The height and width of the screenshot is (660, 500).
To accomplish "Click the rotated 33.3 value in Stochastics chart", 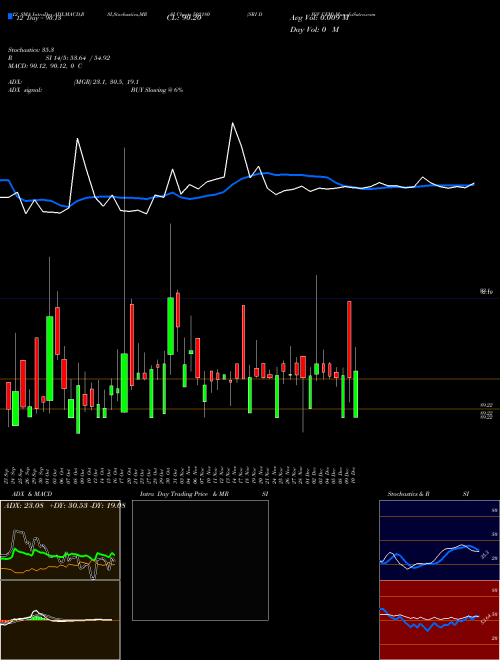I will (484, 554).
